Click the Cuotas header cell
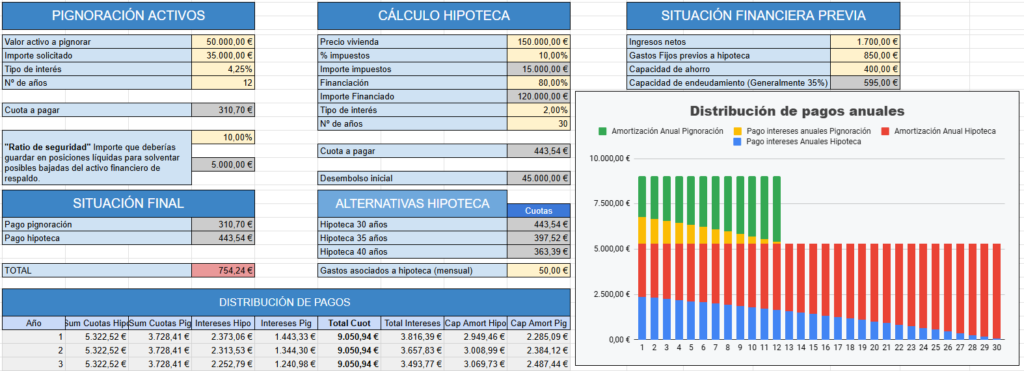Screen dimensions: 1024x371 pyautogui.click(x=539, y=210)
